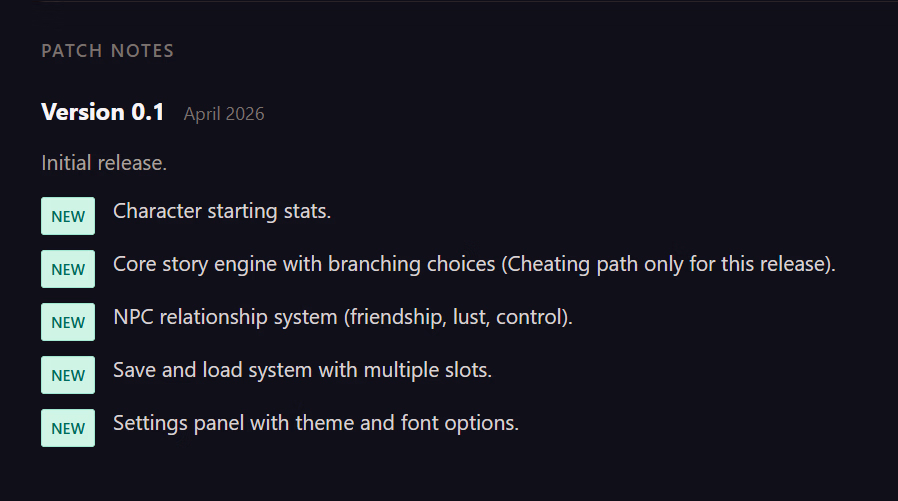Select the Version 0.1 heading
898x501 pixels.
coord(102,112)
